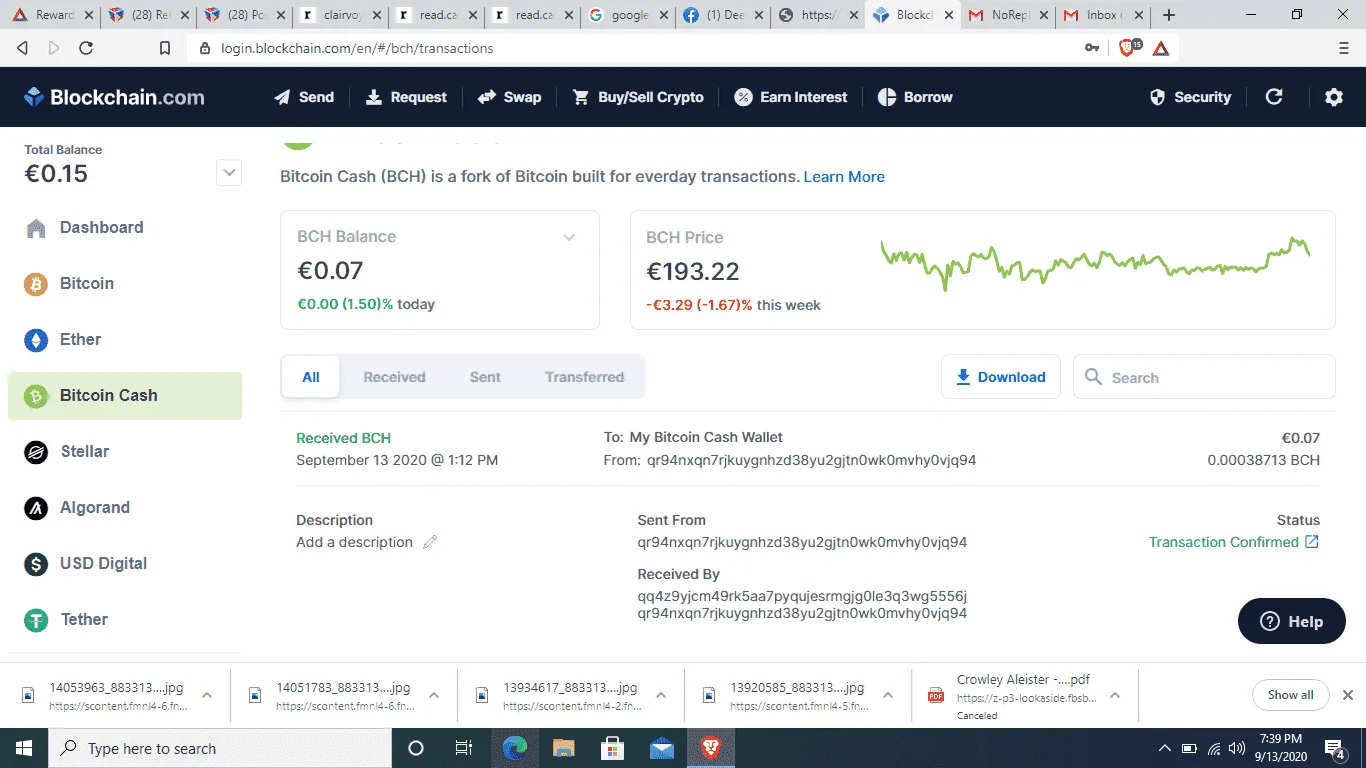This screenshot has height=768, width=1366.
Task: Select Bitcoin in sidebar
Action: (124, 283)
